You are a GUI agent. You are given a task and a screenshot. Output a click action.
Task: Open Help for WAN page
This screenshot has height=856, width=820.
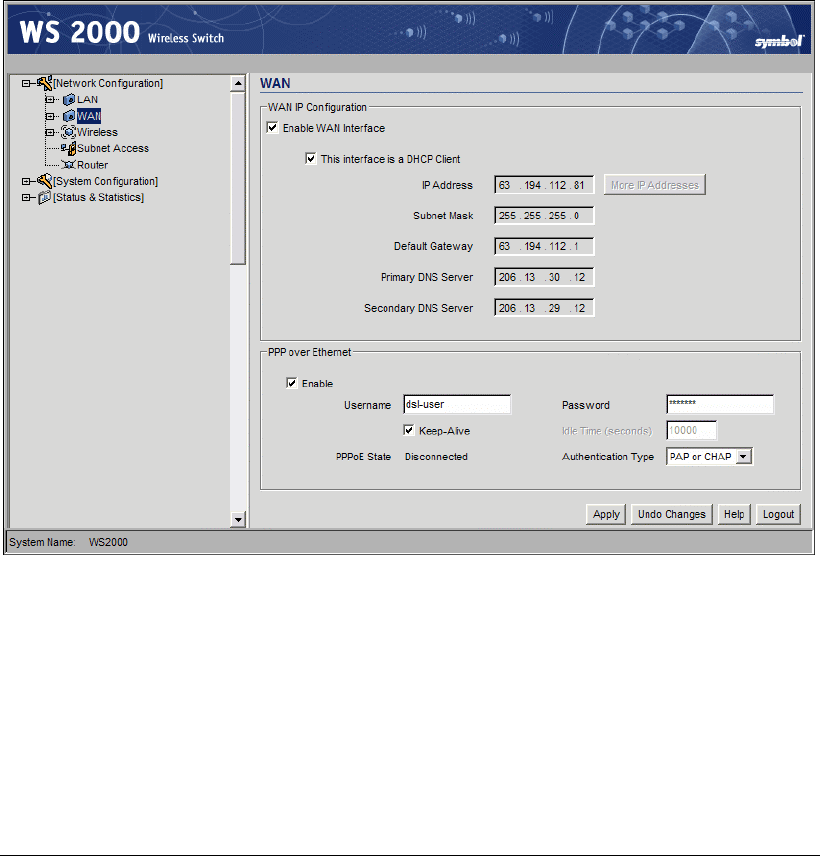point(734,514)
